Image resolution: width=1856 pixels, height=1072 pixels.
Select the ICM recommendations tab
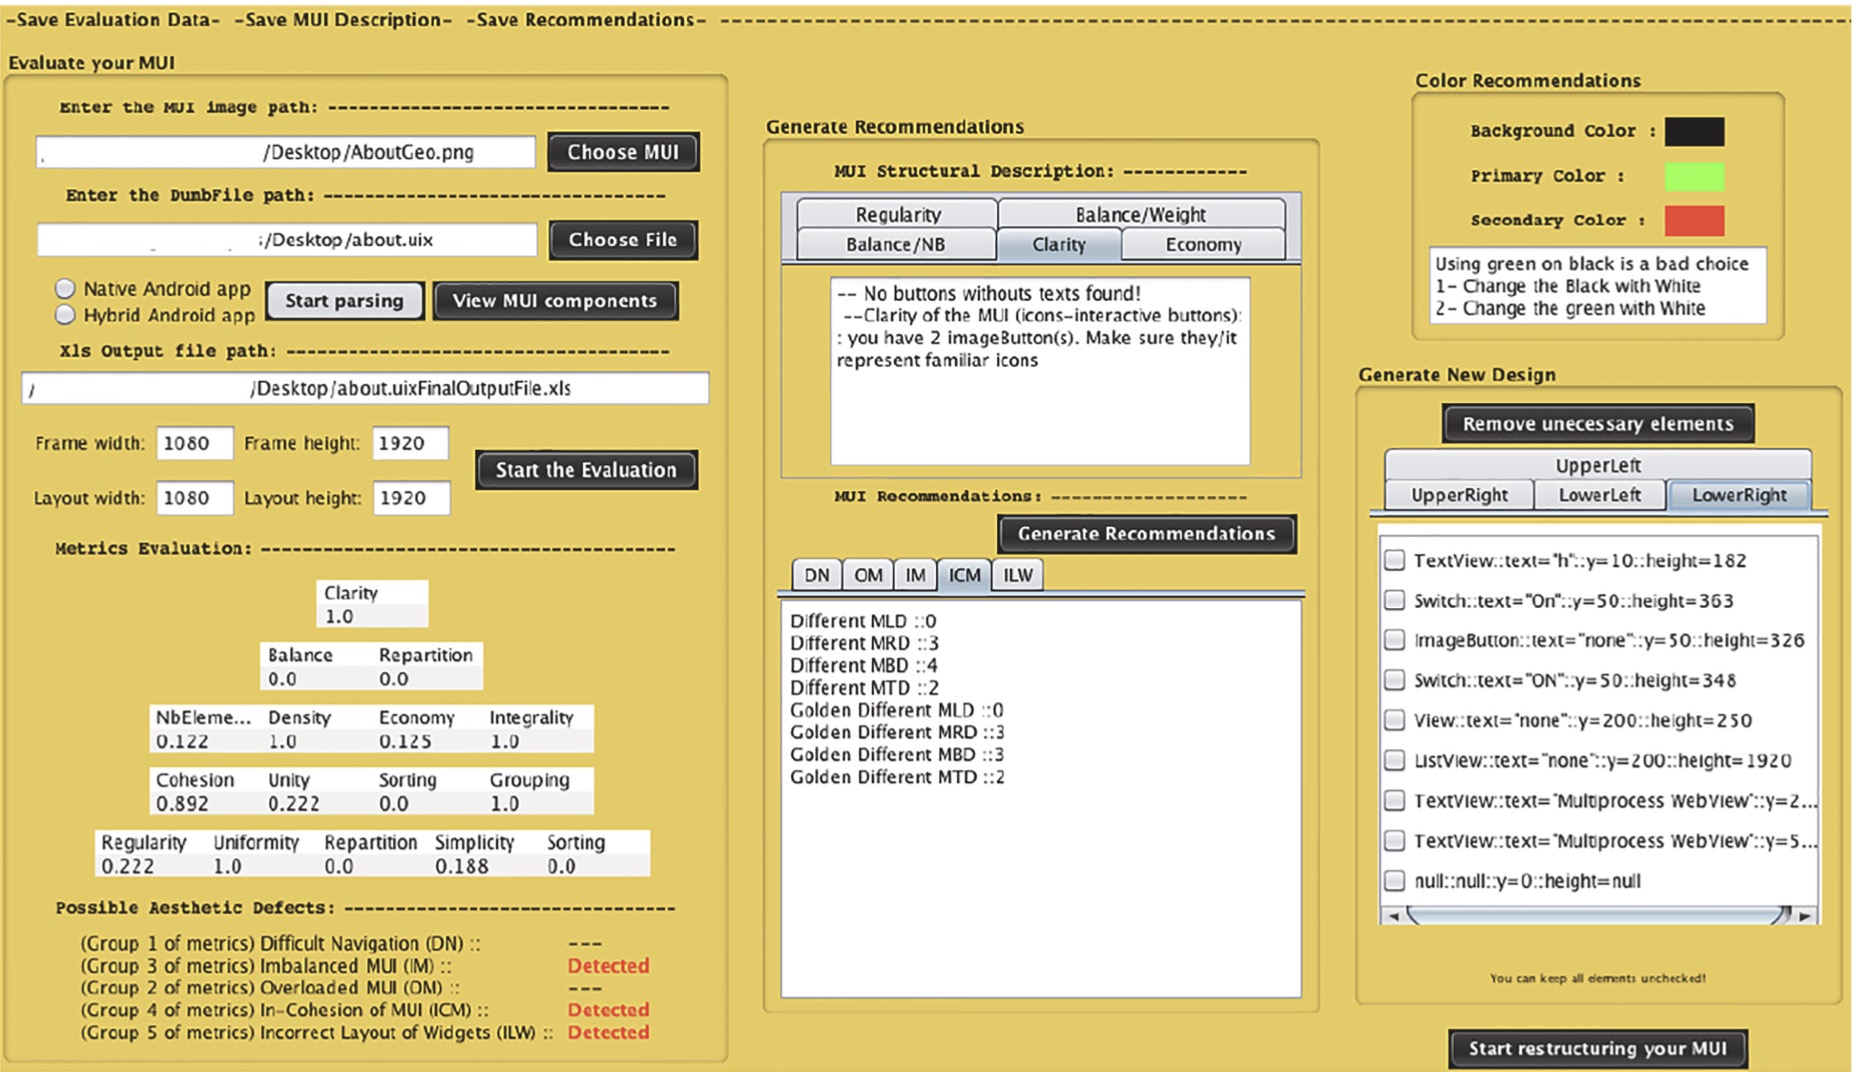point(964,575)
